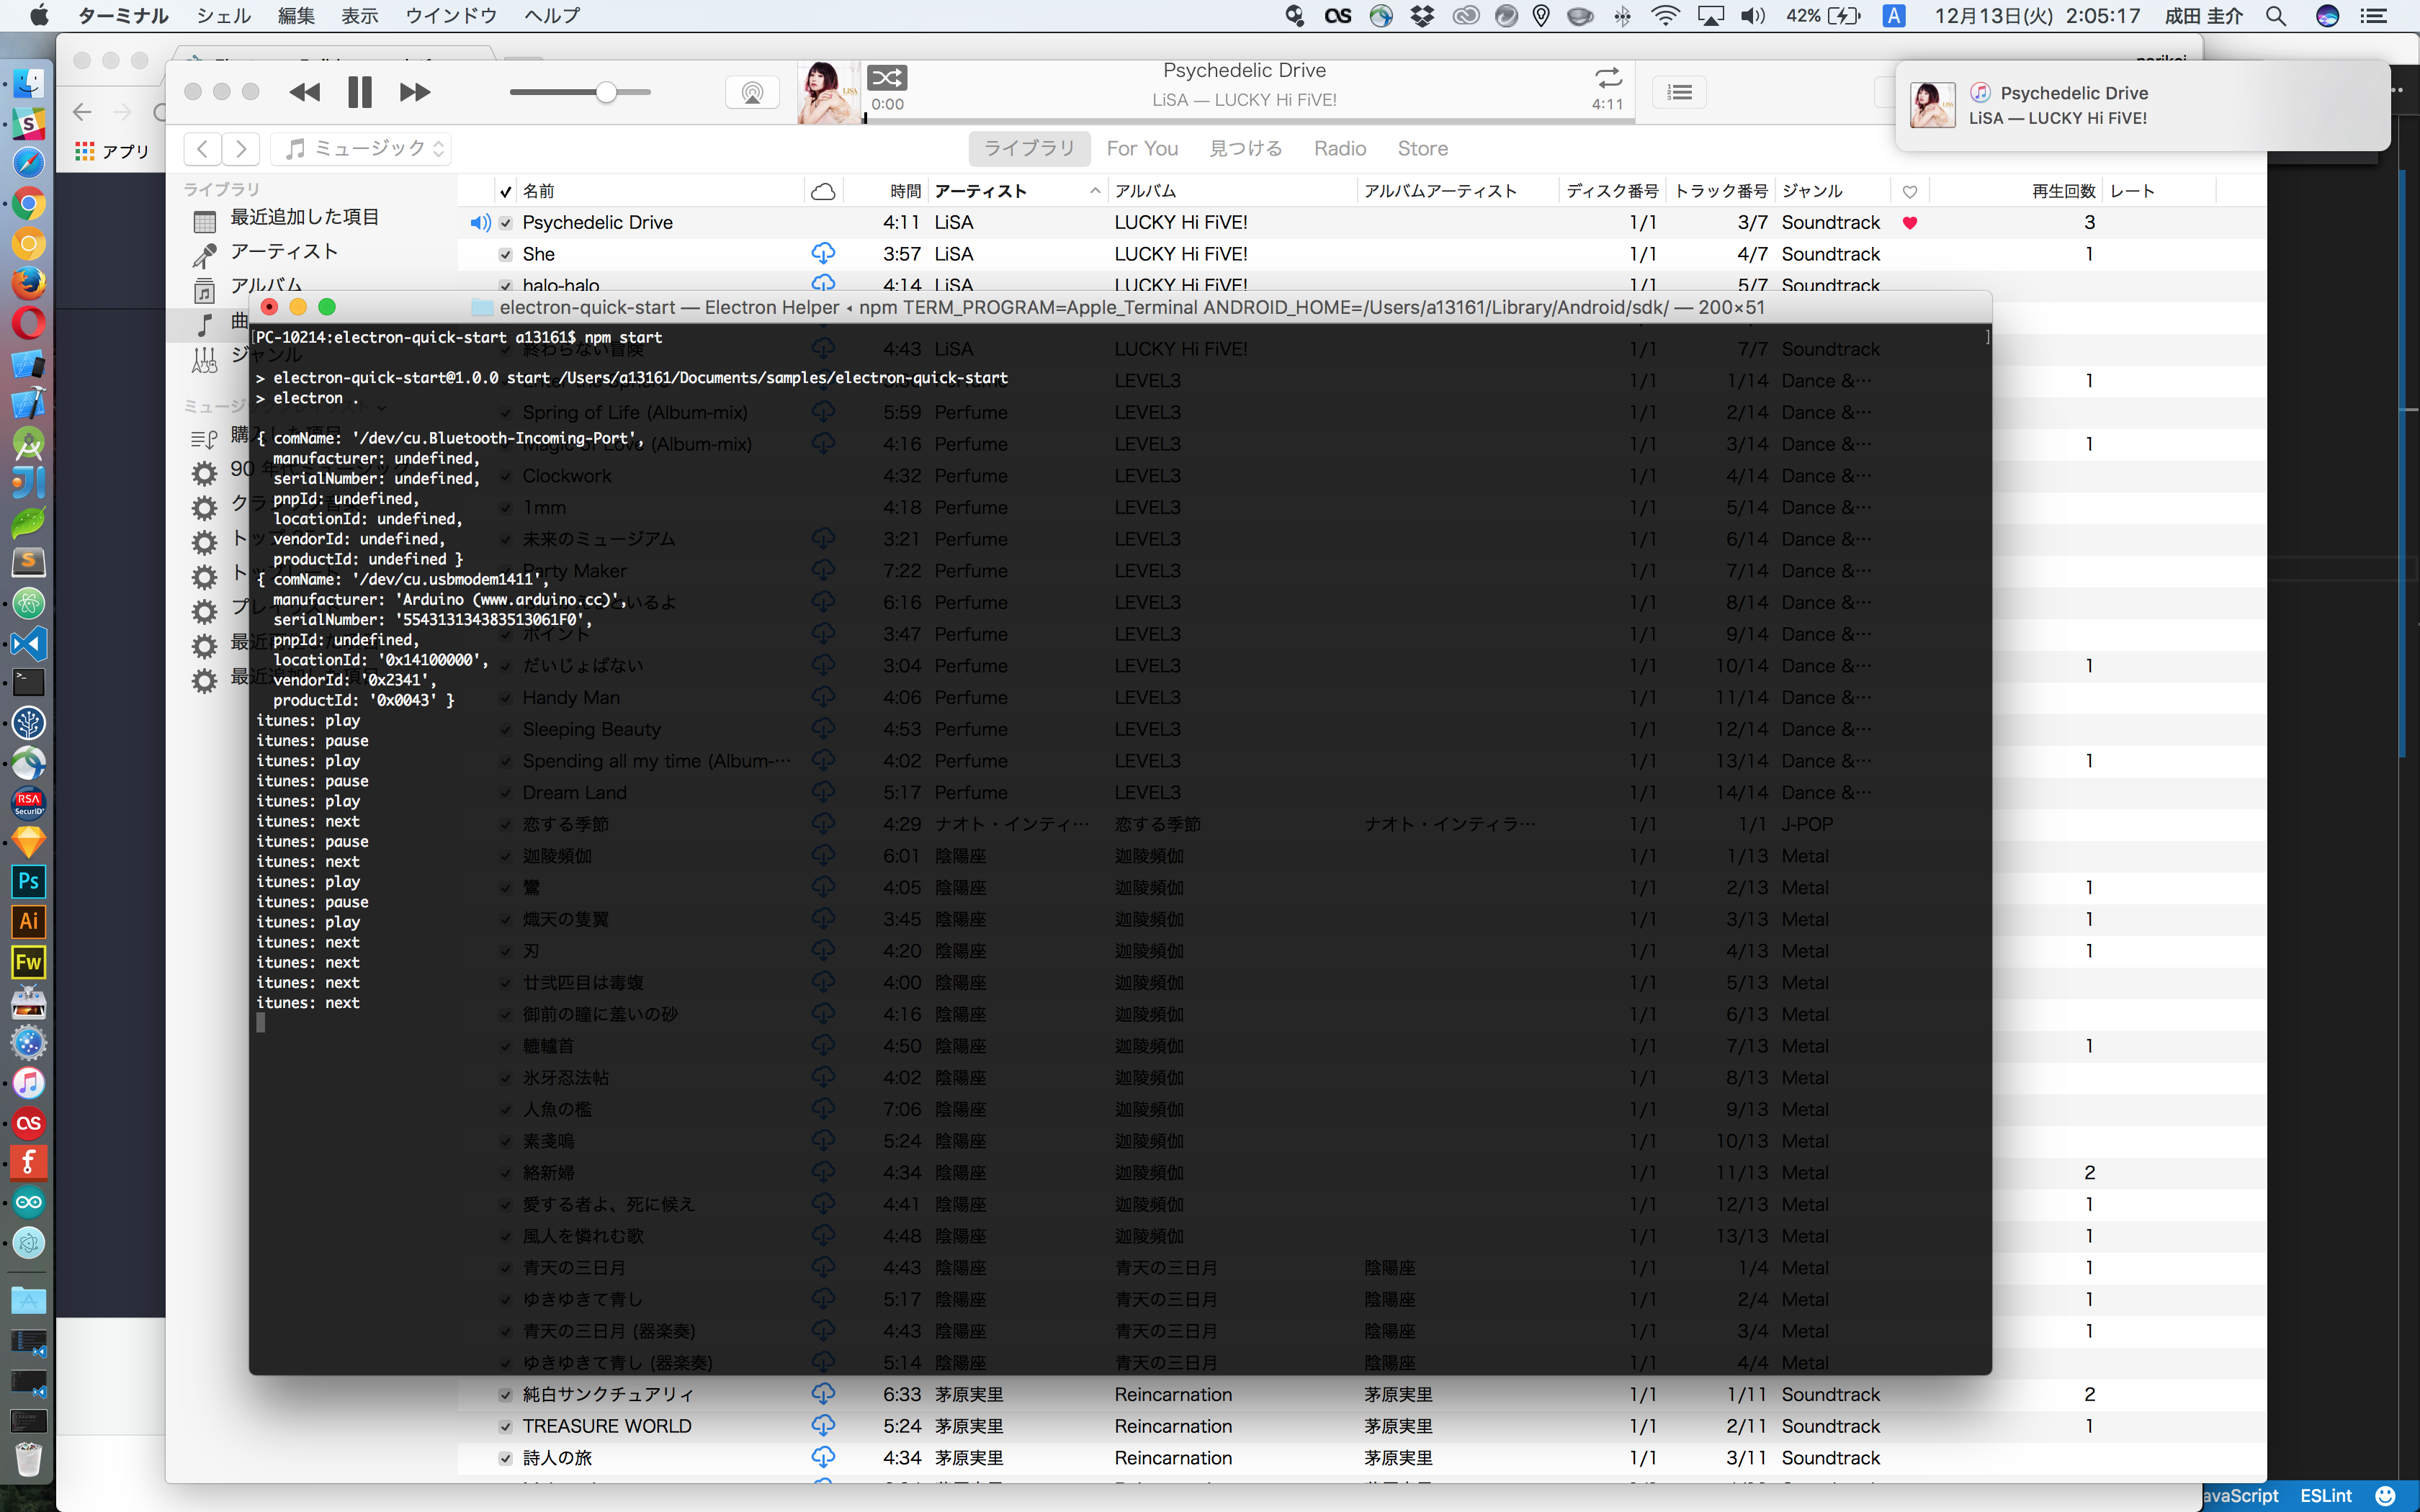Switch to ライブラリ tab
This screenshot has width=2420, height=1512.
(1029, 148)
